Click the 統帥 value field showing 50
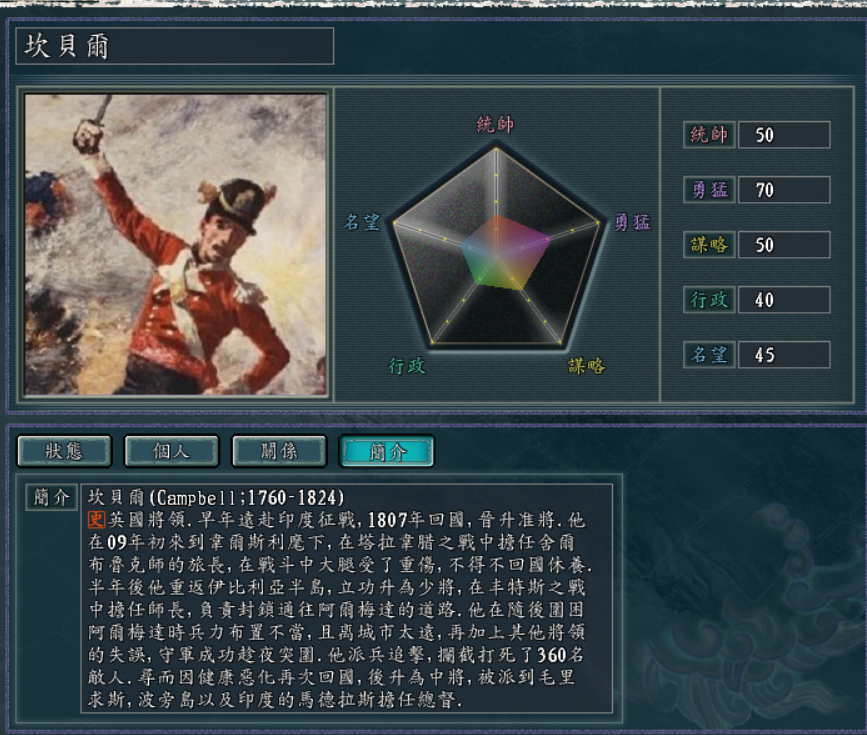The width and height of the screenshot is (867, 735). click(x=784, y=134)
